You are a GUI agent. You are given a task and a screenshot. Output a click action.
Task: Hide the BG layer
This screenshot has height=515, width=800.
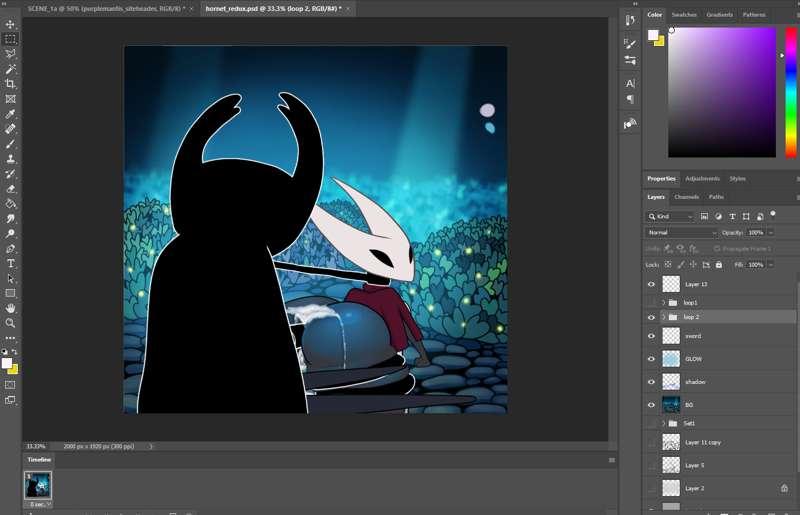pyautogui.click(x=651, y=405)
